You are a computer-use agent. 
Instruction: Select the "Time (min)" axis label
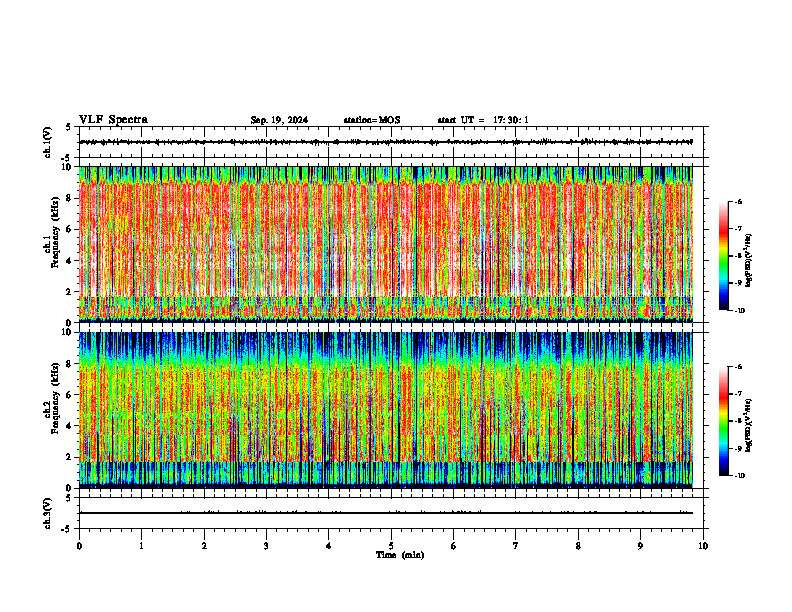[x=400, y=555]
